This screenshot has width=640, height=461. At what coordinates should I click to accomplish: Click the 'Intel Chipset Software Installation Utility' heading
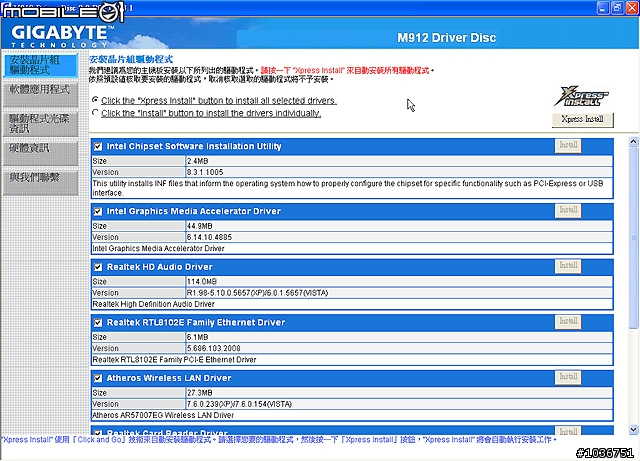point(194,147)
